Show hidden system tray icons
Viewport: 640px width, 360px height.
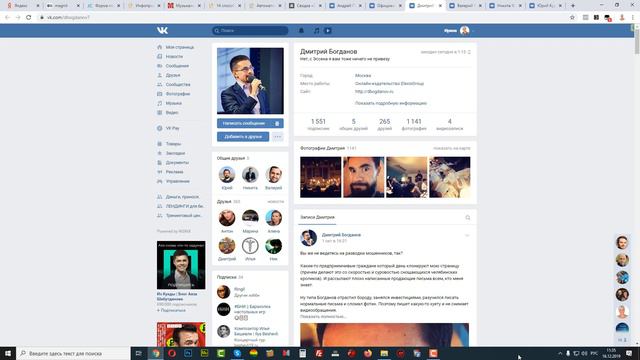click(x=560, y=353)
